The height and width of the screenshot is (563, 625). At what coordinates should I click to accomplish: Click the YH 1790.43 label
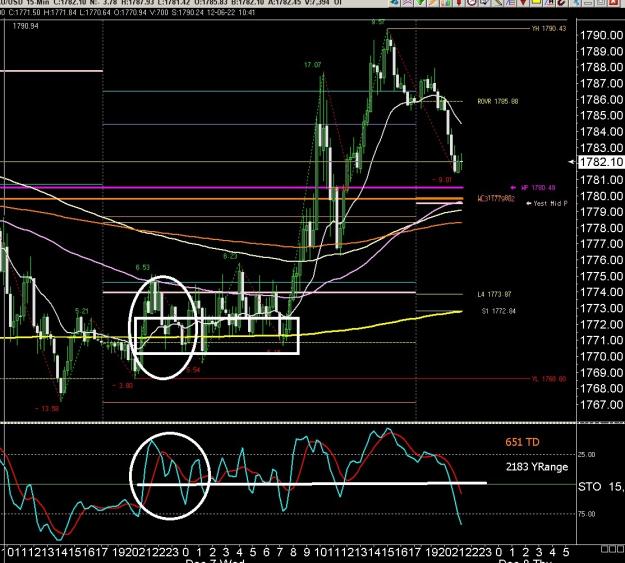[549, 29]
